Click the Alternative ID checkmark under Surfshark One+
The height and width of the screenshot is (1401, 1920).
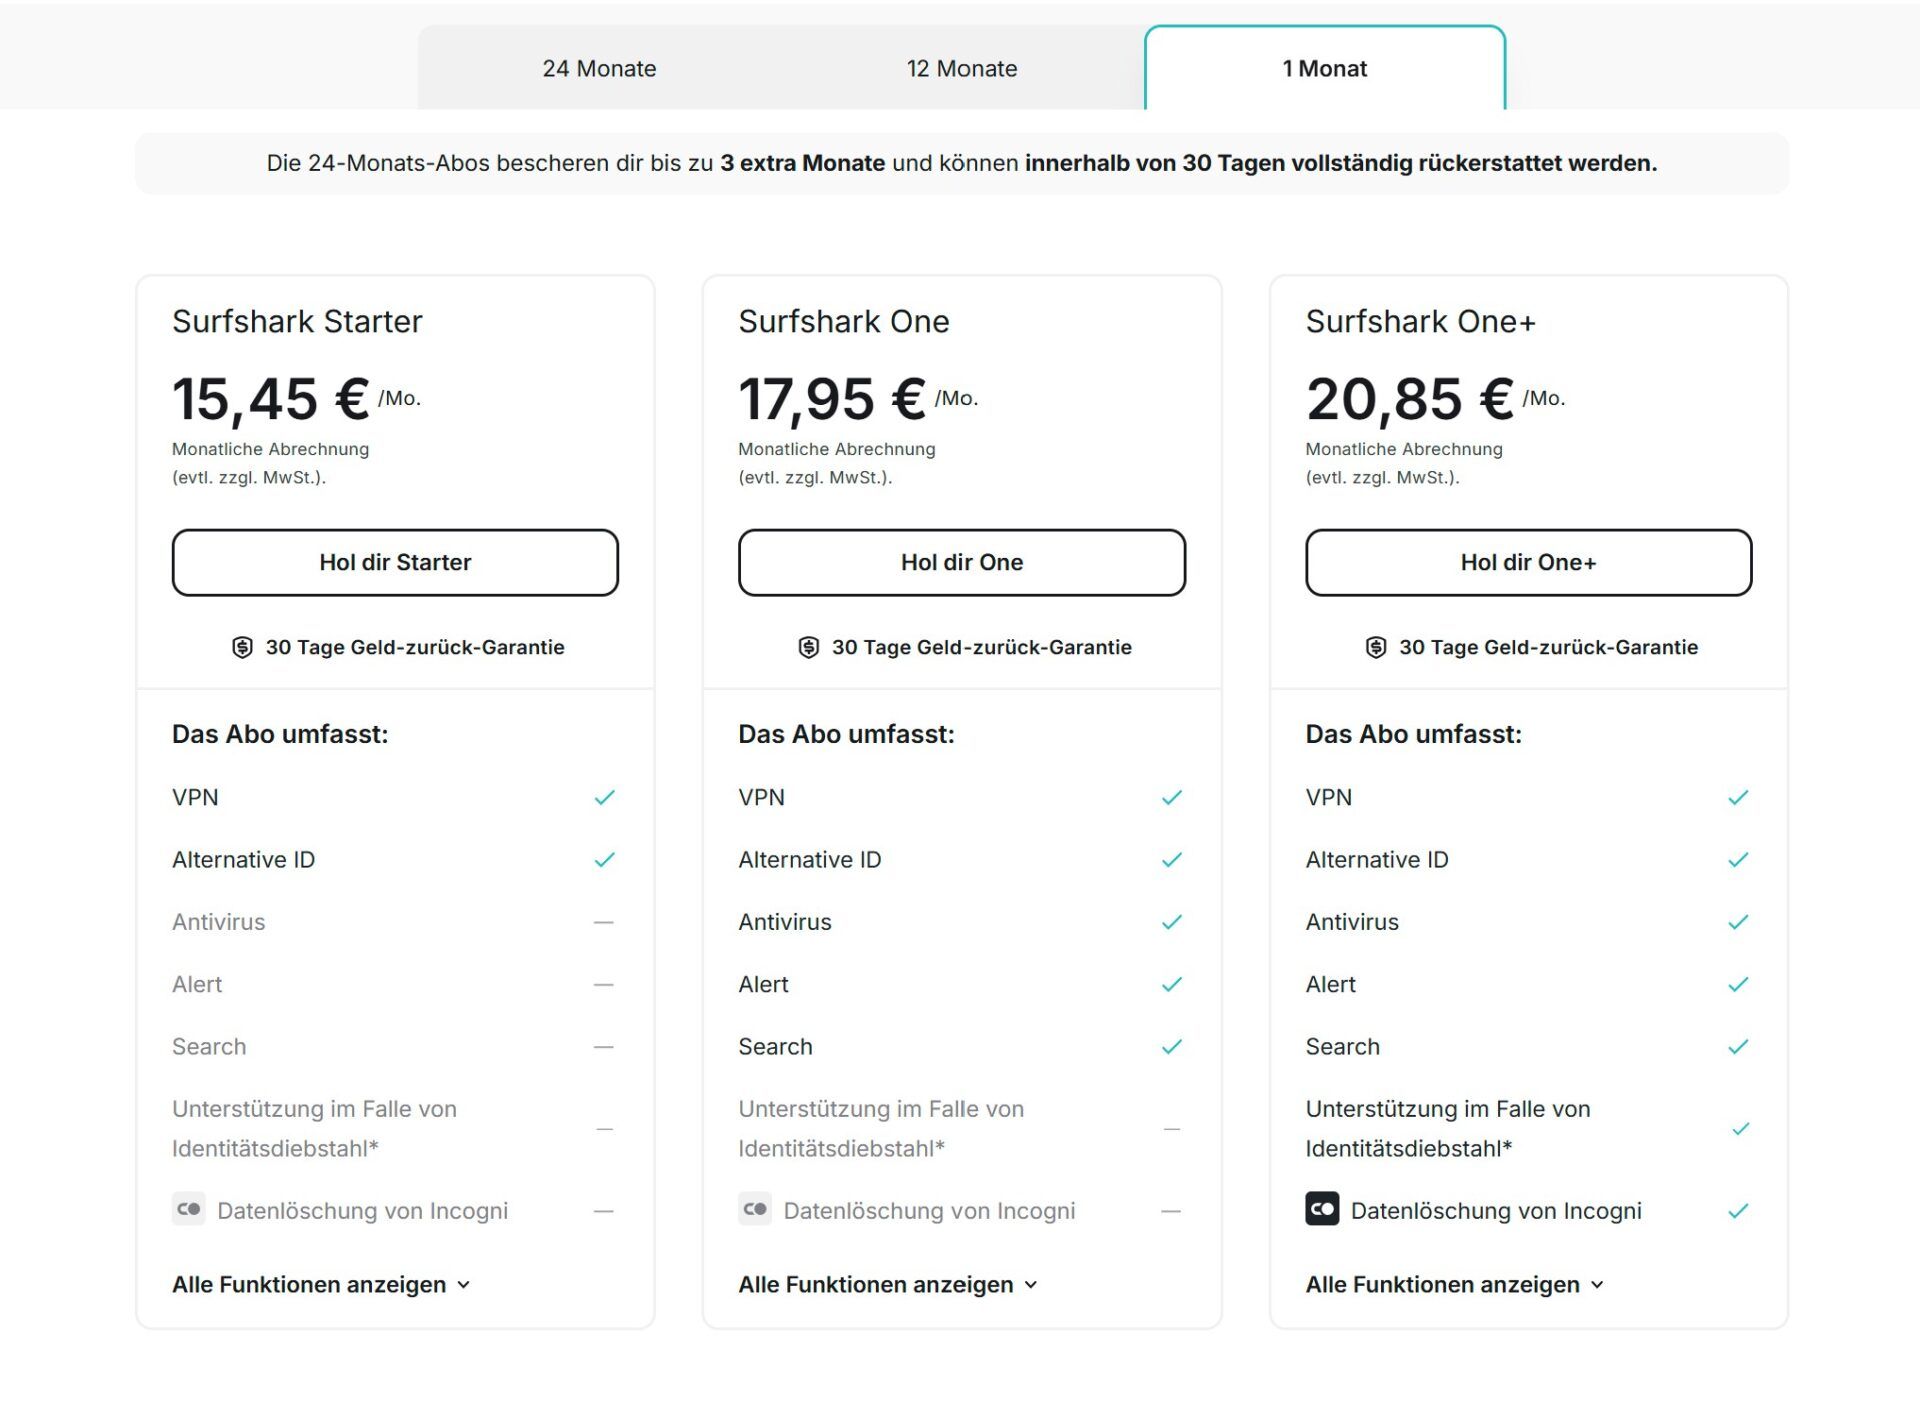1739,858
